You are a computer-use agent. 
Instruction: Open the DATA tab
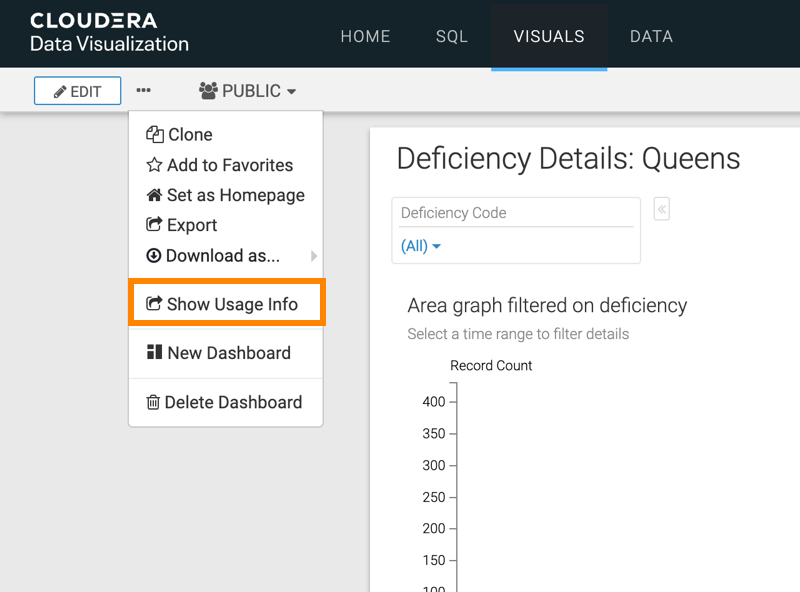tap(651, 36)
